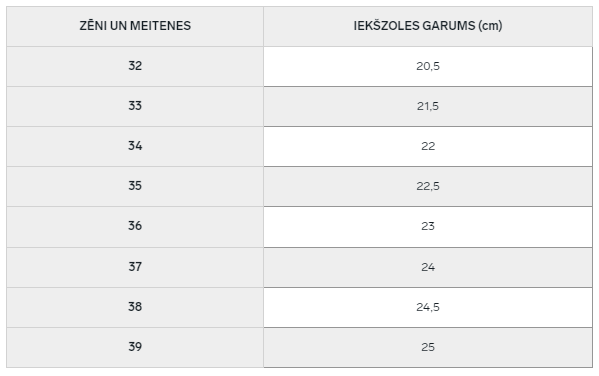Select size 35 cell
599x376 pixels.
tap(135, 186)
